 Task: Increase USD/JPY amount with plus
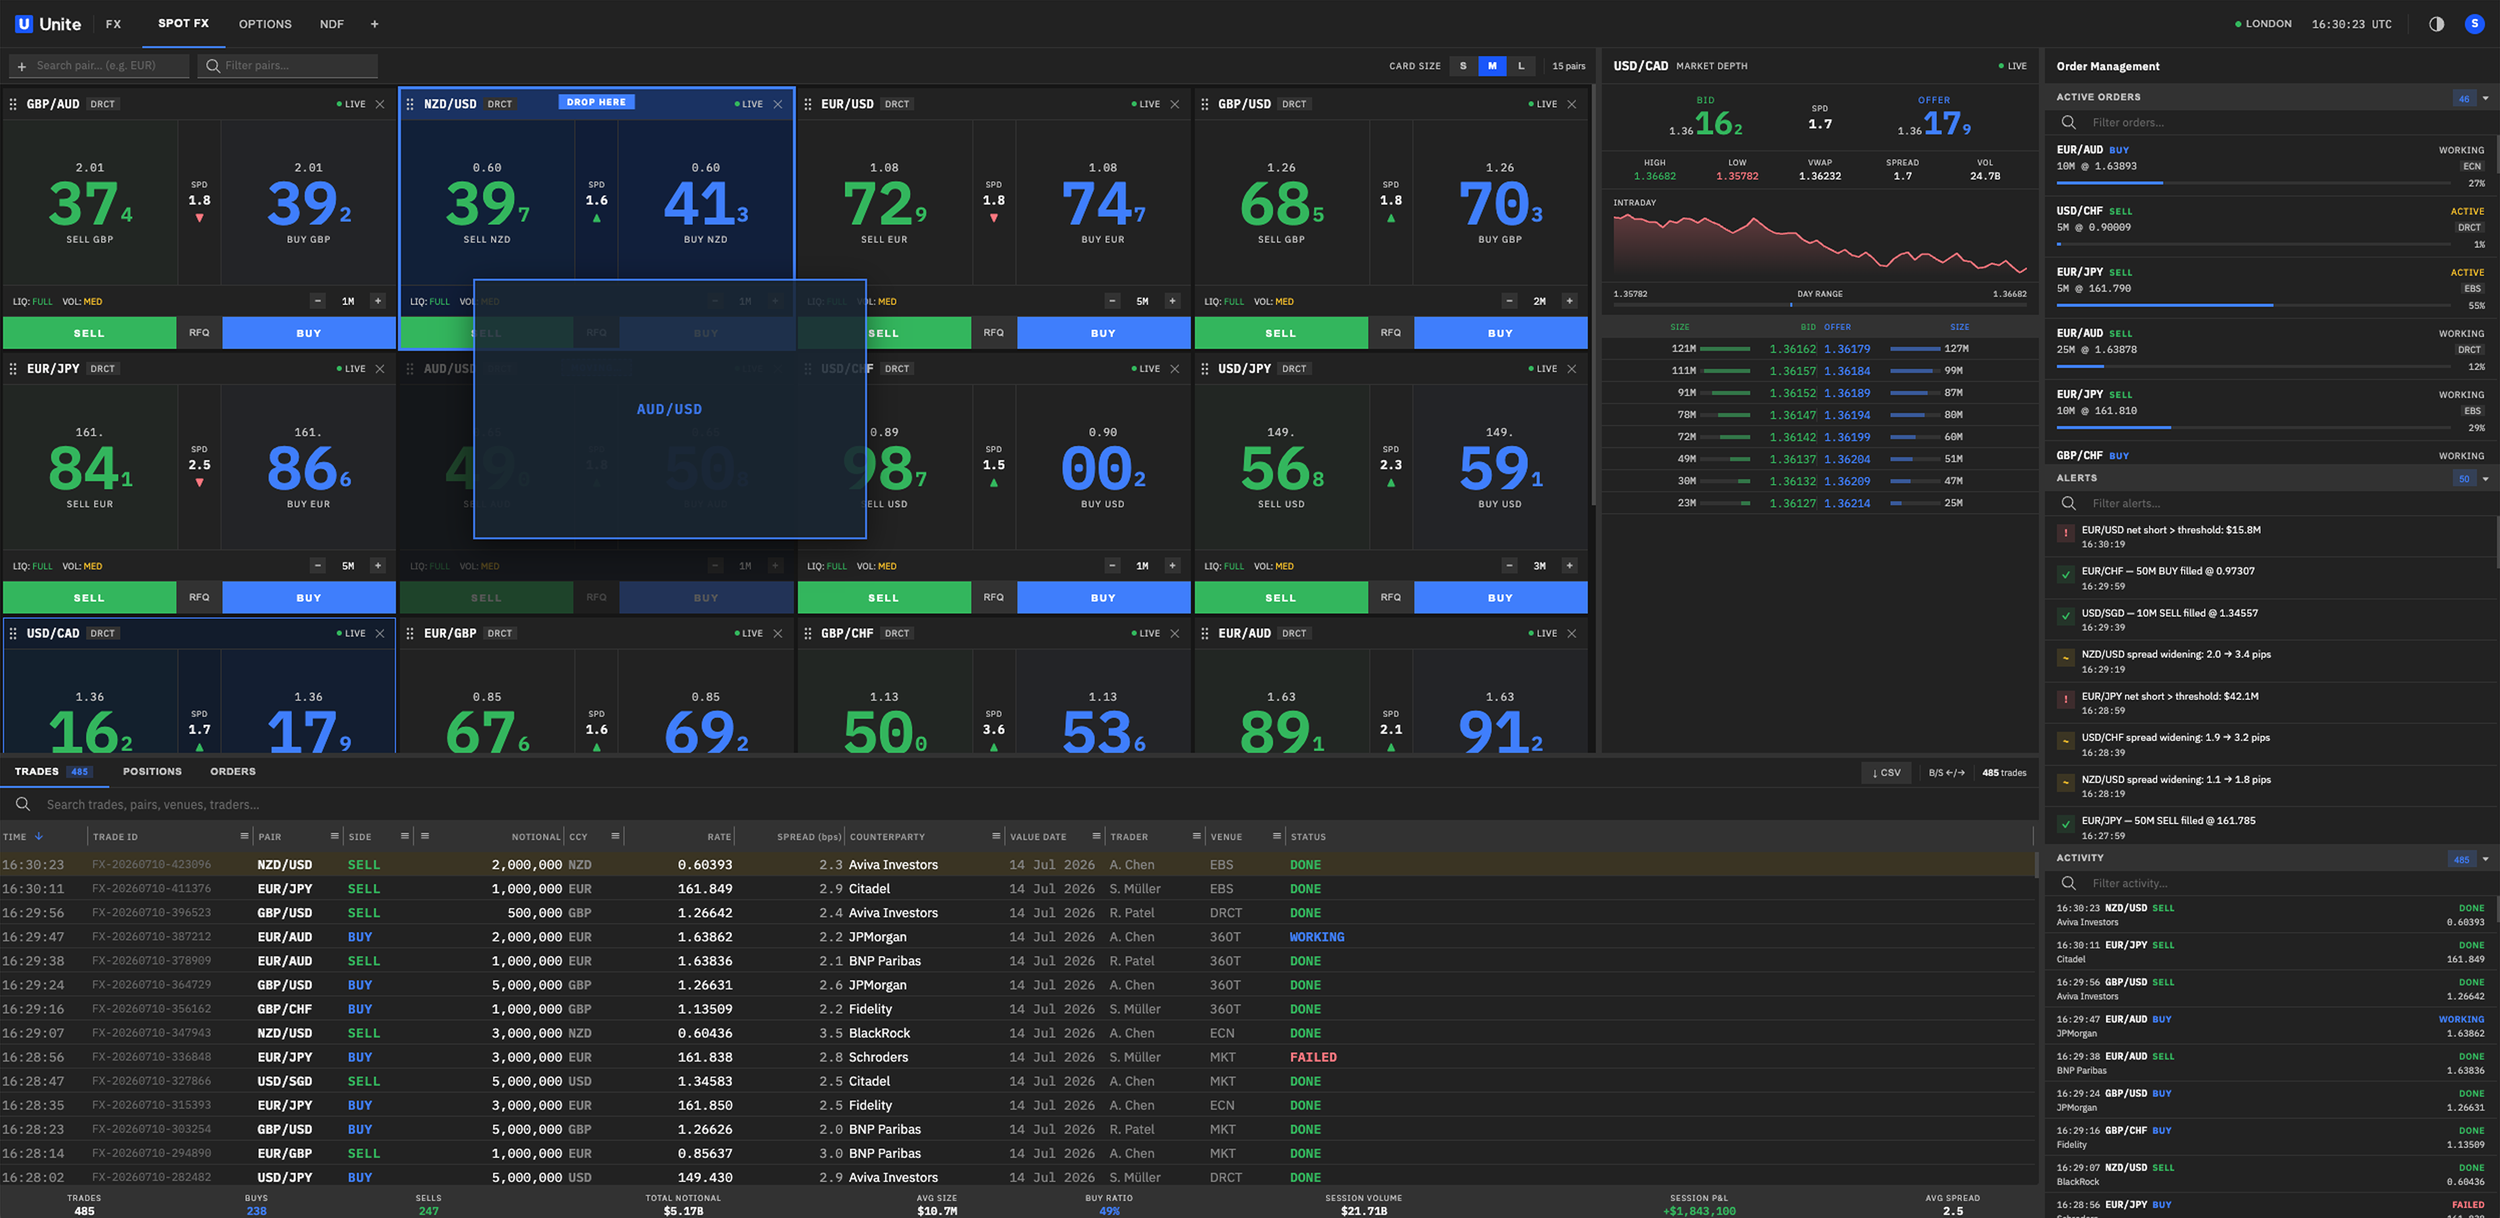point(1570,566)
